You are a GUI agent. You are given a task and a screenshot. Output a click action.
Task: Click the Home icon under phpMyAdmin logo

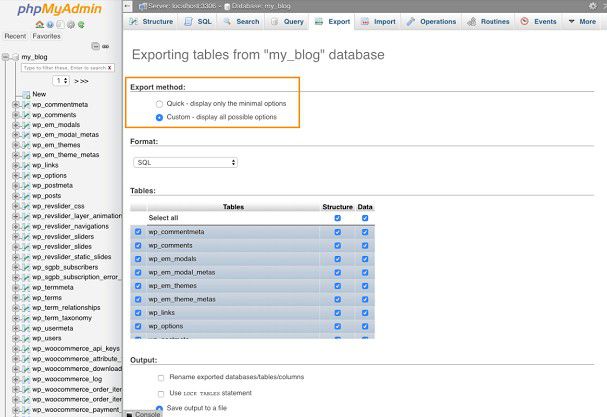39,24
